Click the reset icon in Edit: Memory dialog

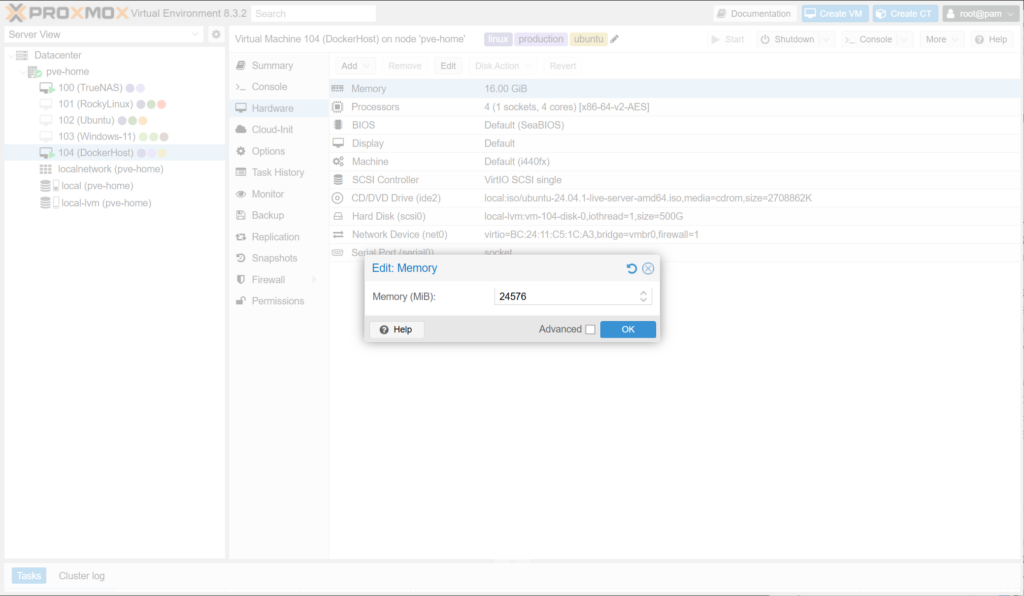(x=632, y=268)
